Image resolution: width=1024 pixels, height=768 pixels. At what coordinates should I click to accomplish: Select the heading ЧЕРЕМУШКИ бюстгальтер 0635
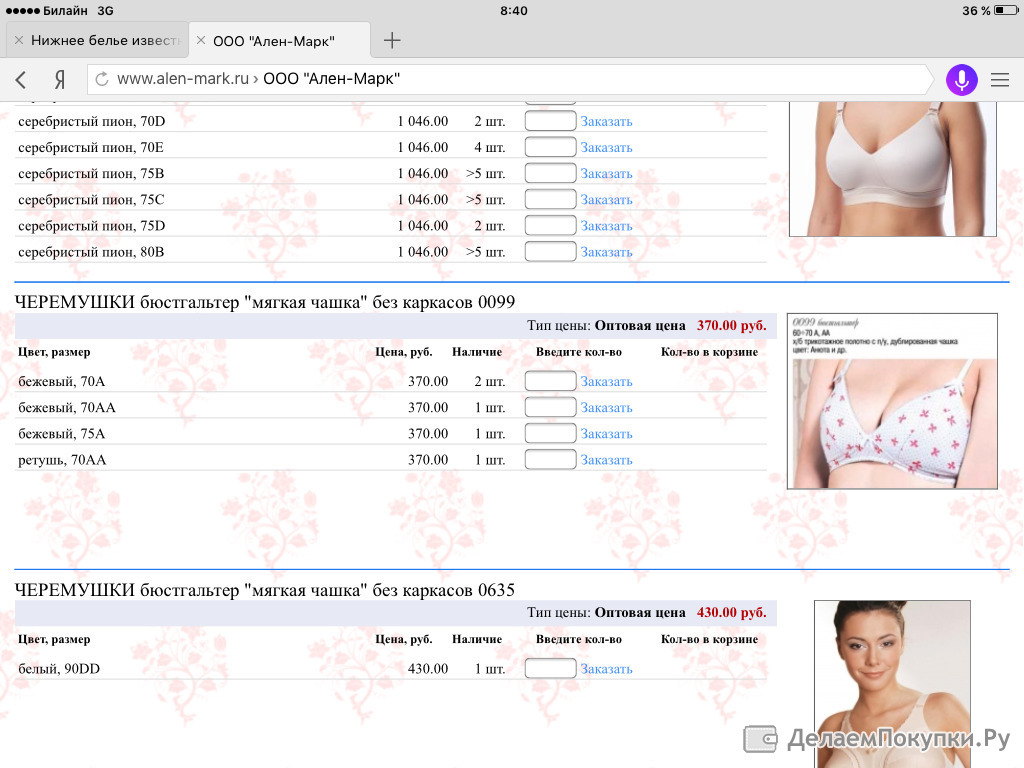pyautogui.click(x=265, y=590)
